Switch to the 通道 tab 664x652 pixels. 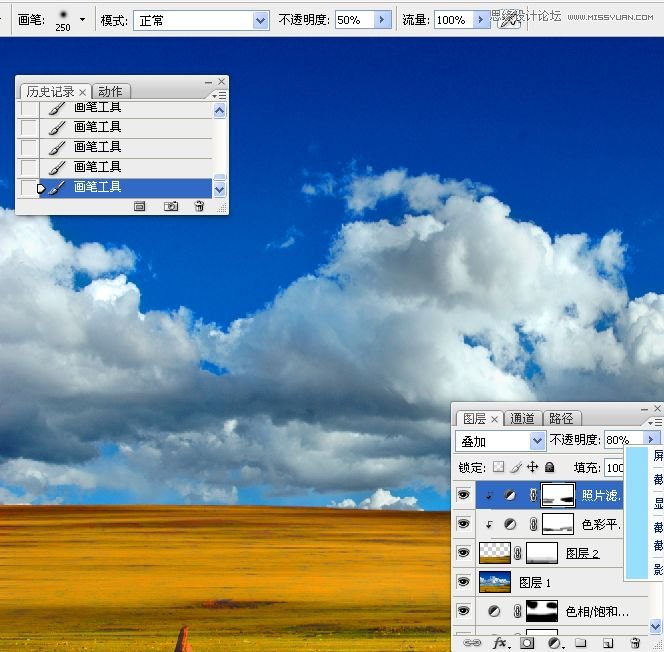[x=522, y=418]
